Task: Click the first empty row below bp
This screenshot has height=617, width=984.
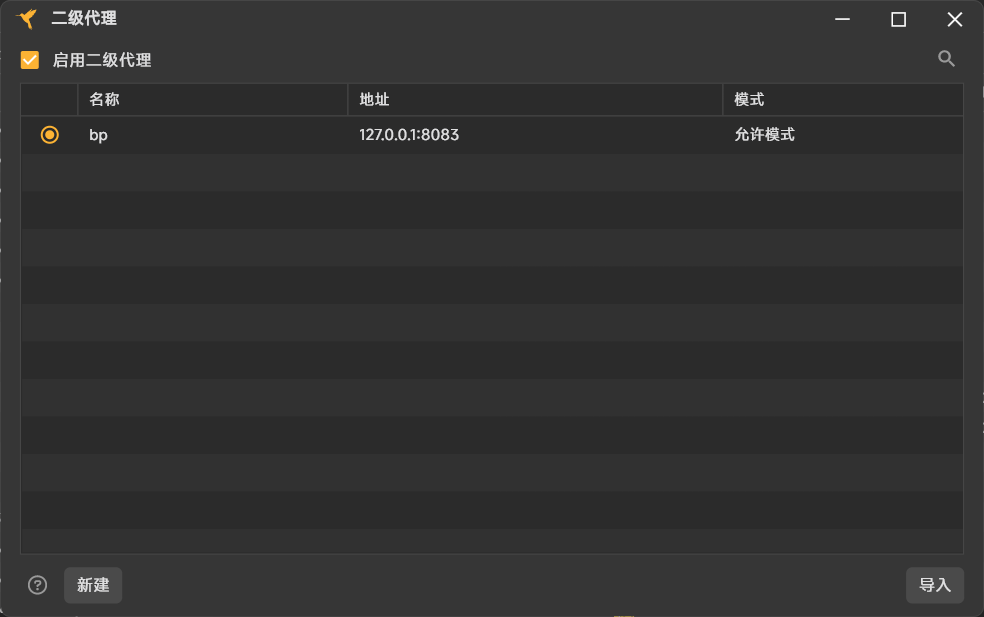Action: tap(490, 172)
